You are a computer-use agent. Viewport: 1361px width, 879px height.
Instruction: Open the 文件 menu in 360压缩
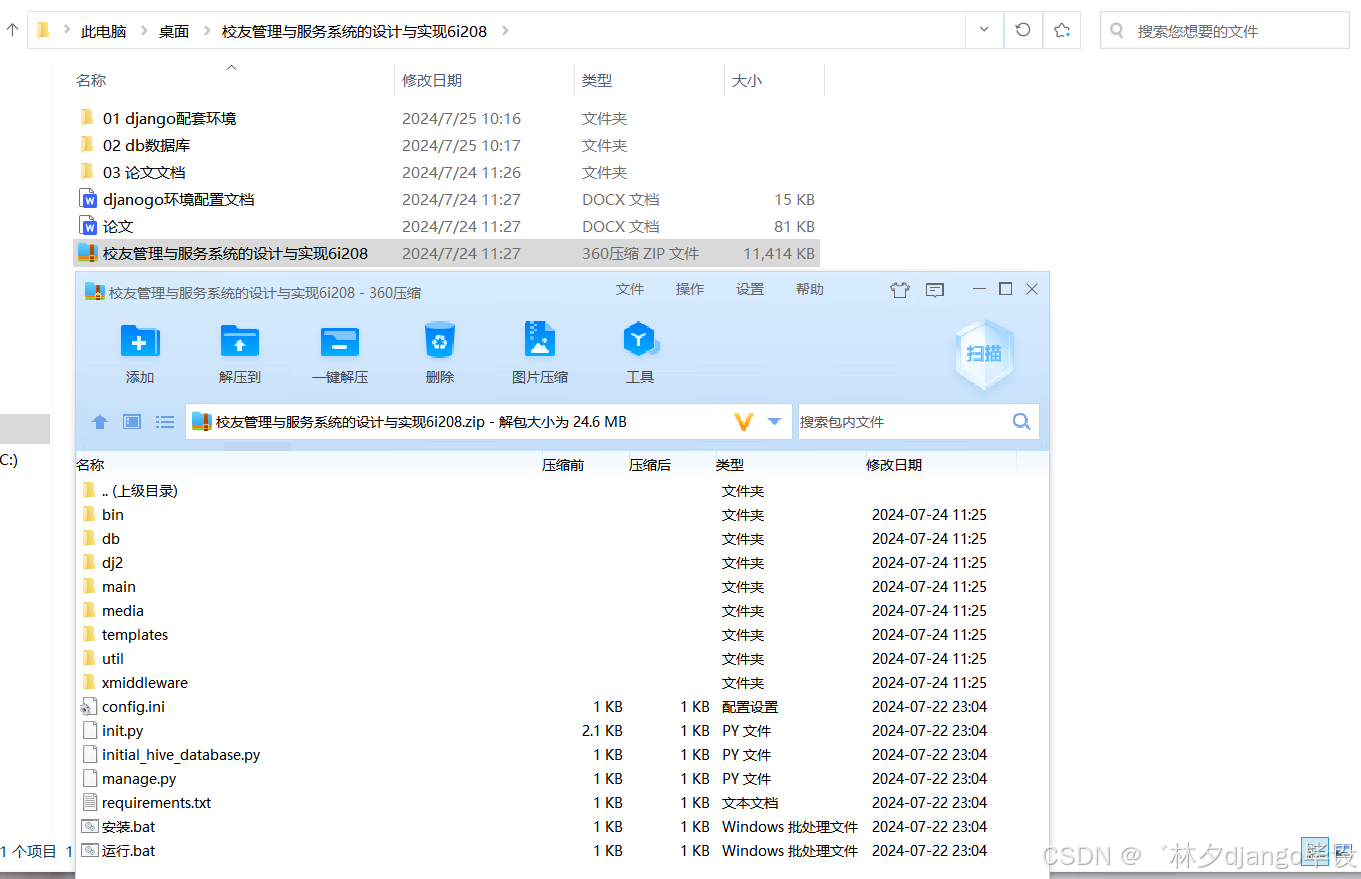[x=630, y=289]
